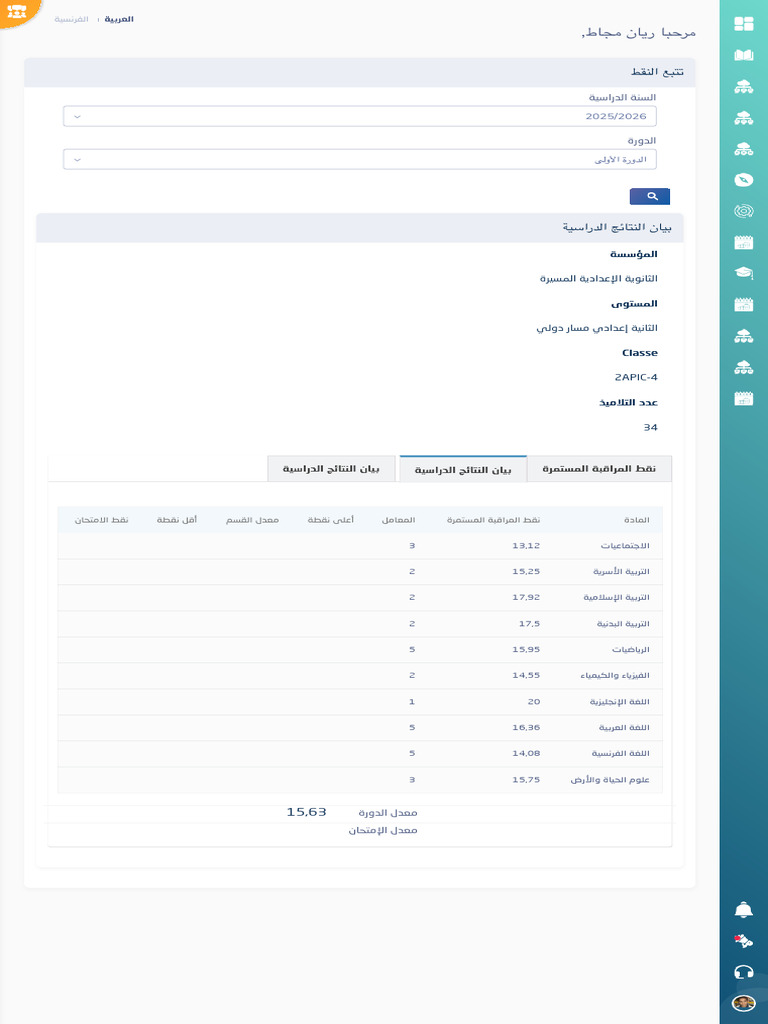This screenshot has width=768, height=1024.
Task: Open the dashboard tiles icon in sidebar
Action: (x=743, y=24)
